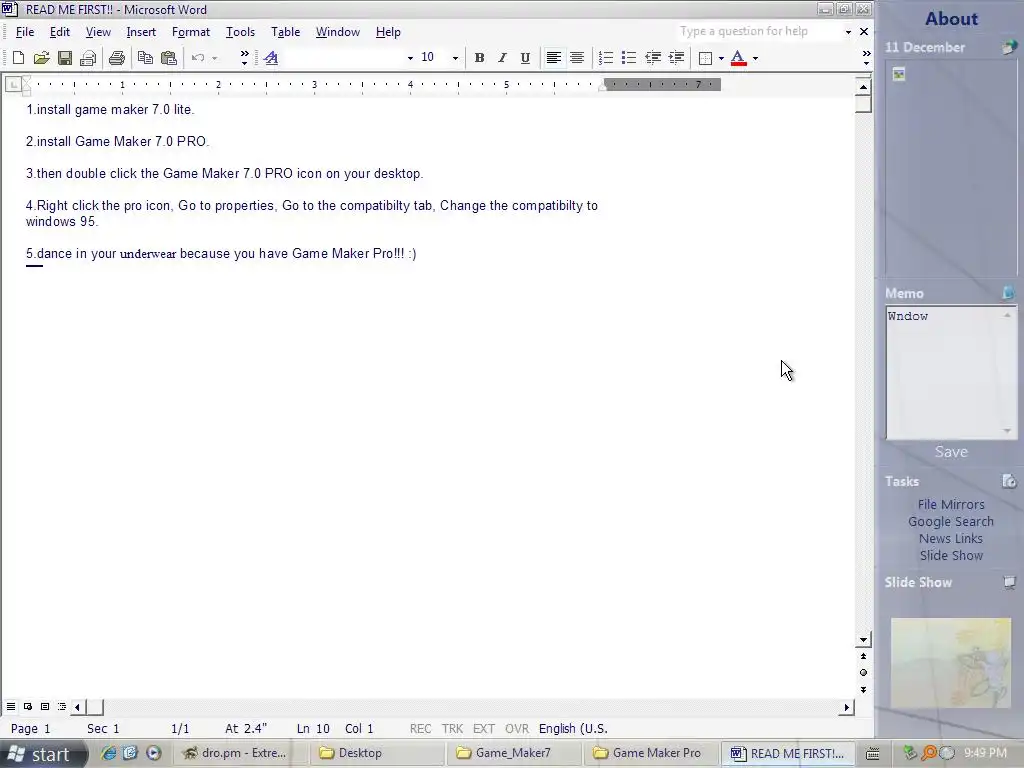Open the Window menu
The height and width of the screenshot is (768, 1024).
338,32
